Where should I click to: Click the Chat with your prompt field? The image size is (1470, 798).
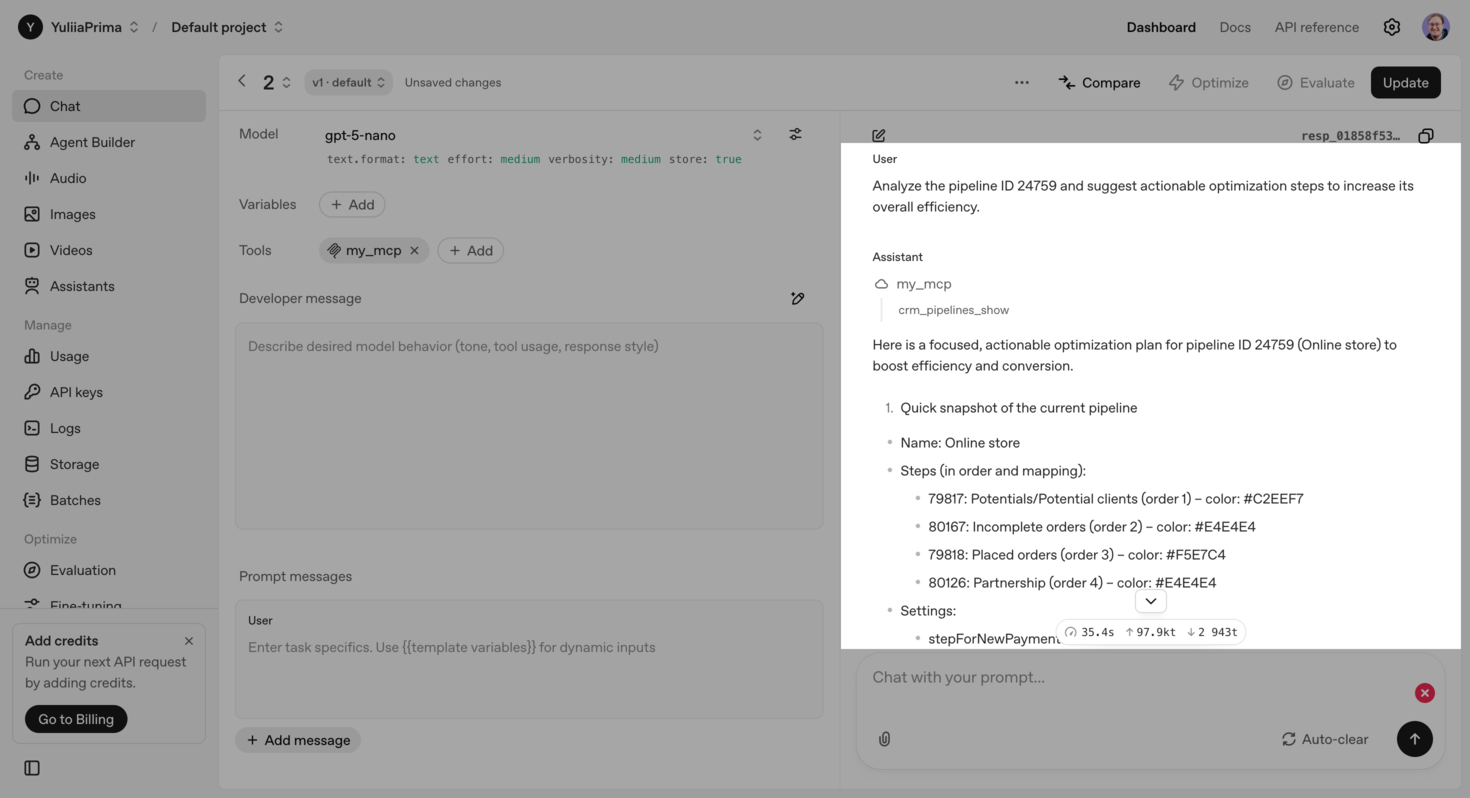[x=1130, y=677]
